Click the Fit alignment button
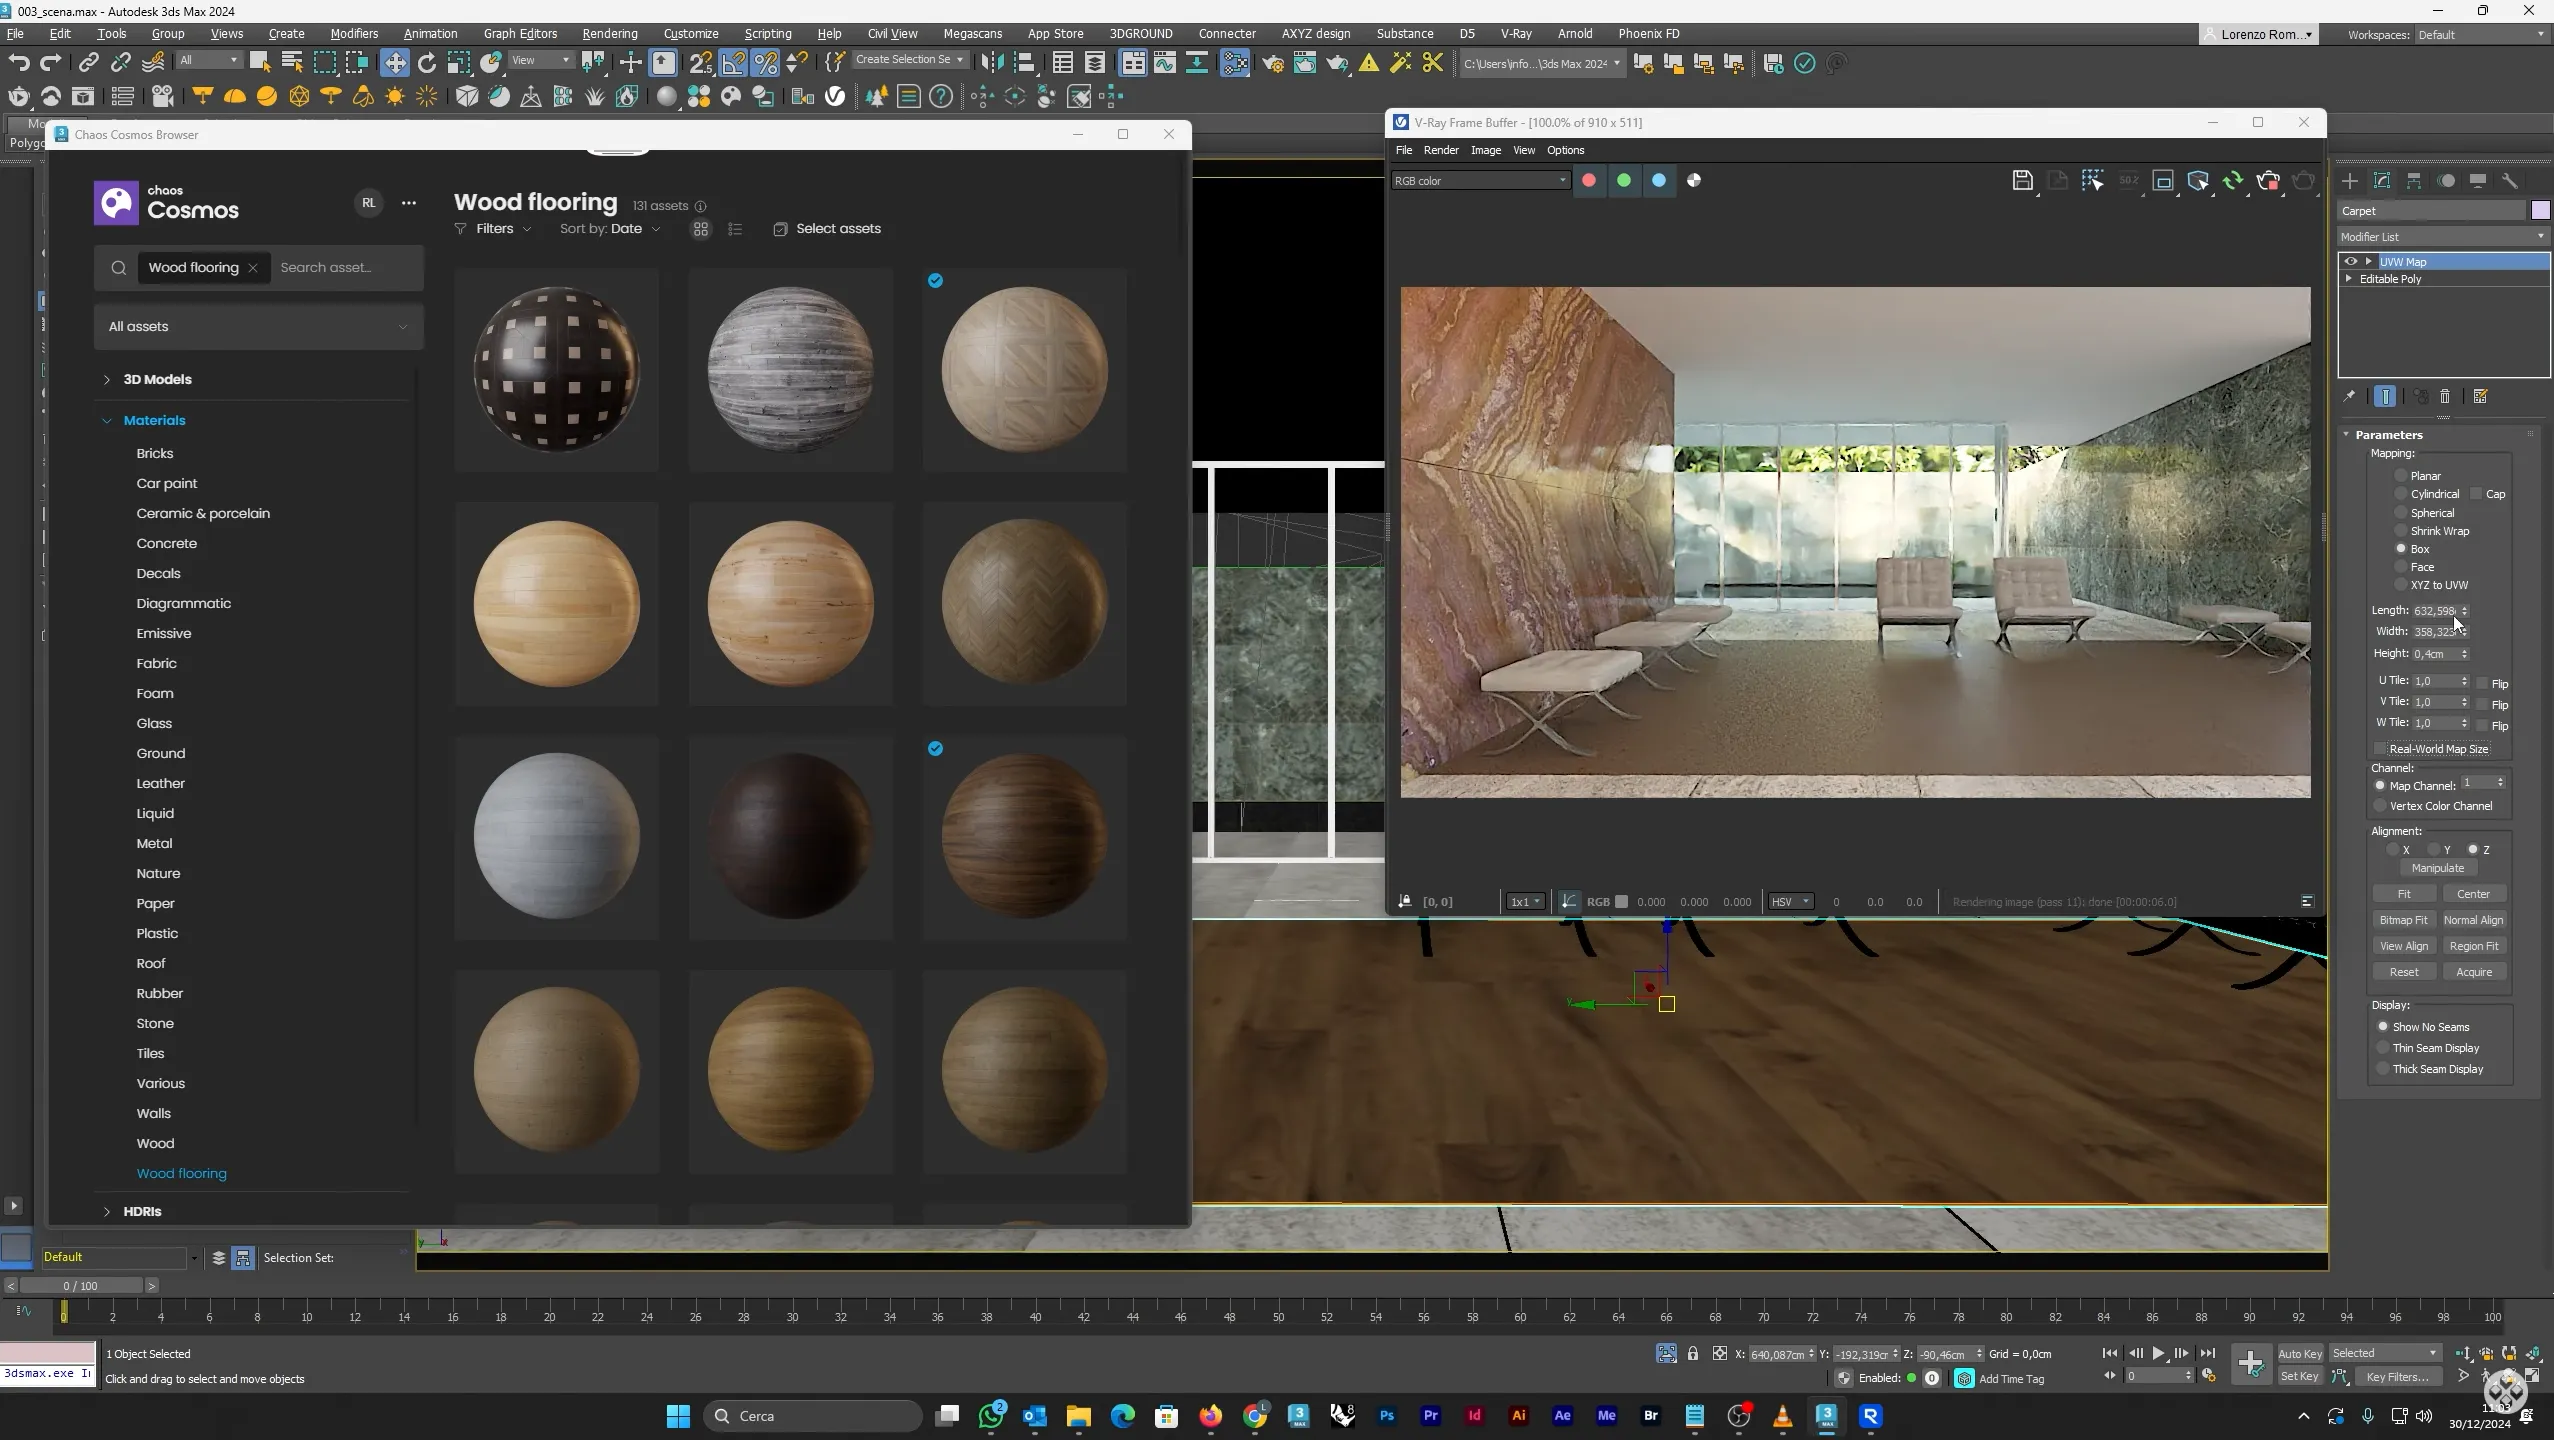Screen dimensions: 2554x1440 [x=2404, y=894]
